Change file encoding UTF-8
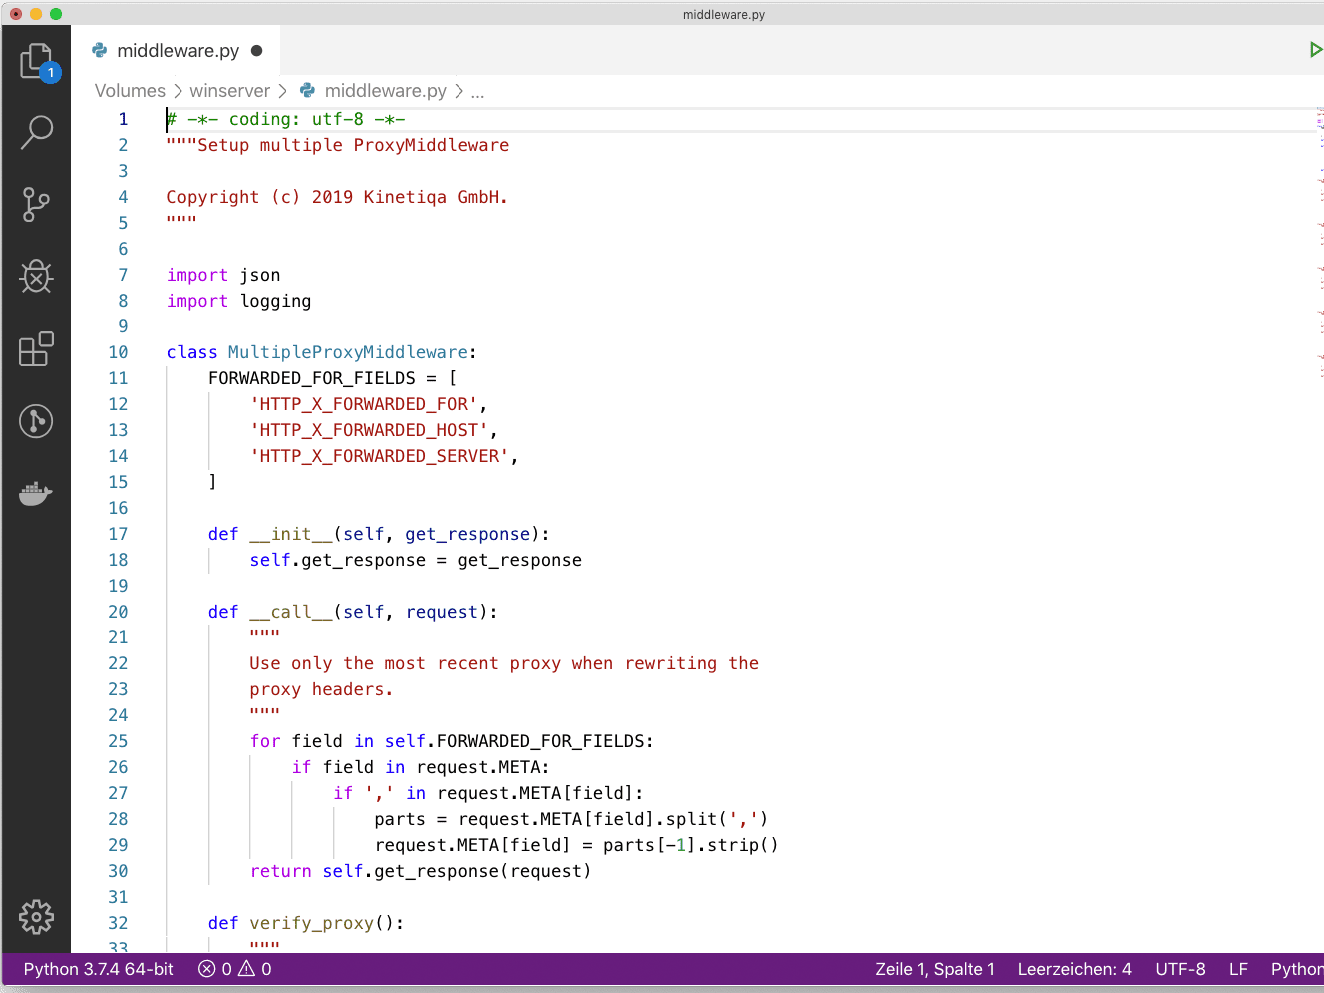The height and width of the screenshot is (993, 1324). coord(1181,969)
